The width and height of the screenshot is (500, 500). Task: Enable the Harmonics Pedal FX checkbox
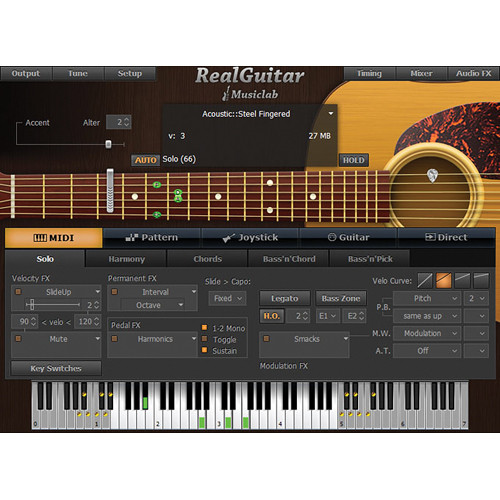(114, 339)
